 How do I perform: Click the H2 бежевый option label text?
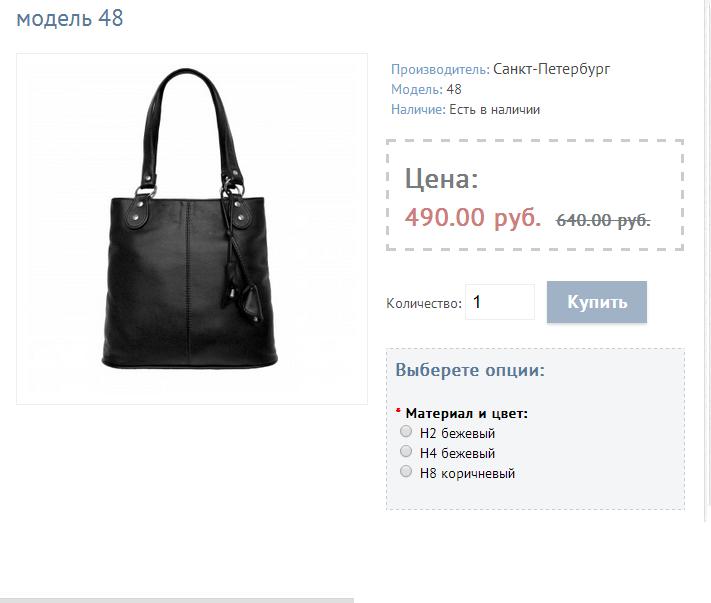(x=457, y=433)
